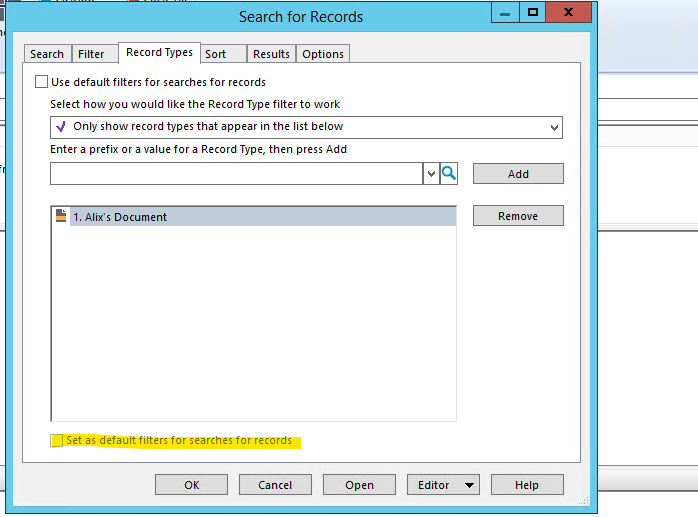The height and width of the screenshot is (517, 698).
Task: Open the Help button
Action: (x=527, y=485)
